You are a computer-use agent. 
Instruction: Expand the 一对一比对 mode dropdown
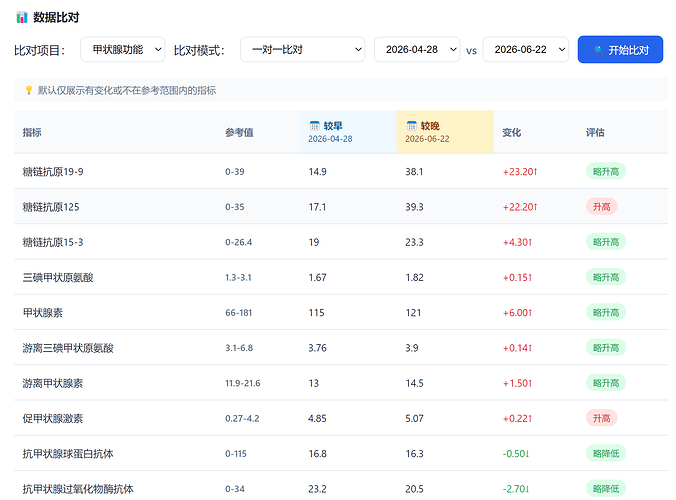click(303, 50)
